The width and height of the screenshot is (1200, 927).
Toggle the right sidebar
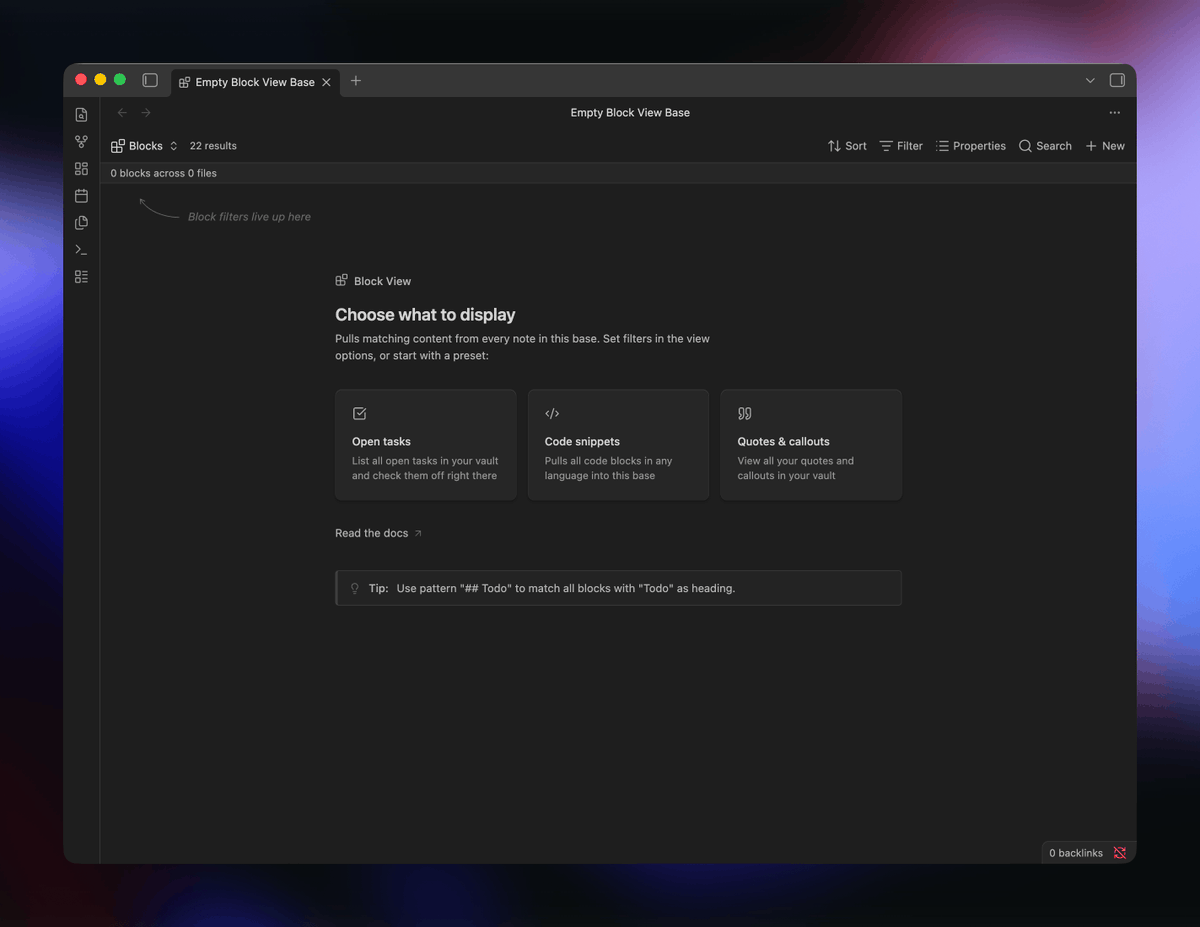1117,80
